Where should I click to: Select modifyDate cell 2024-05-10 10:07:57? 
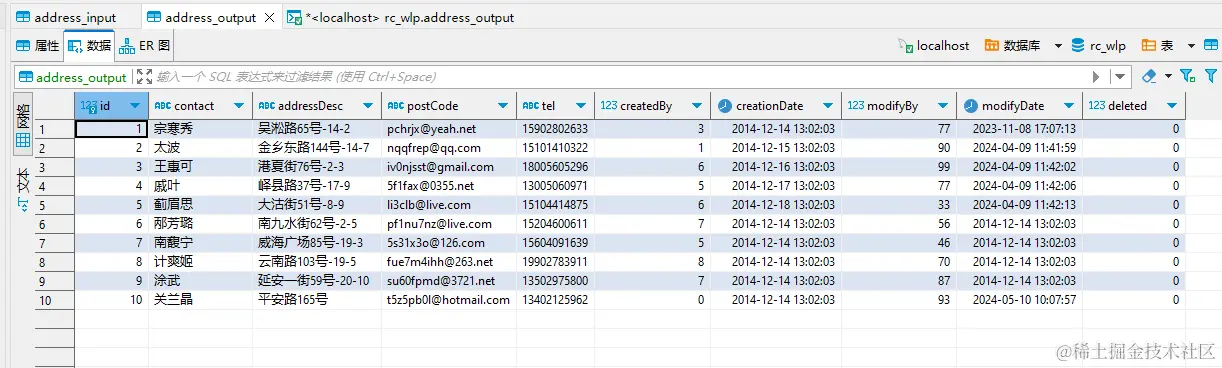pyautogui.click(x=1019, y=300)
